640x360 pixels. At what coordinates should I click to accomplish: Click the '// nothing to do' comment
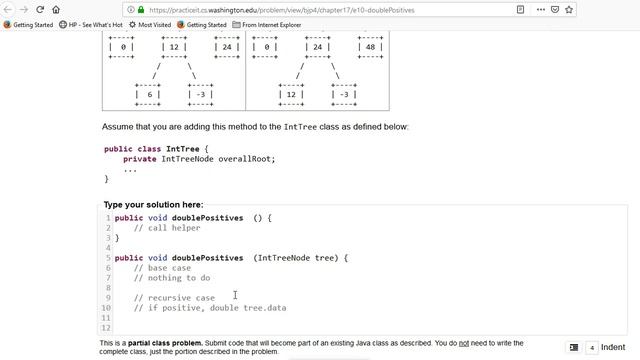172,278
